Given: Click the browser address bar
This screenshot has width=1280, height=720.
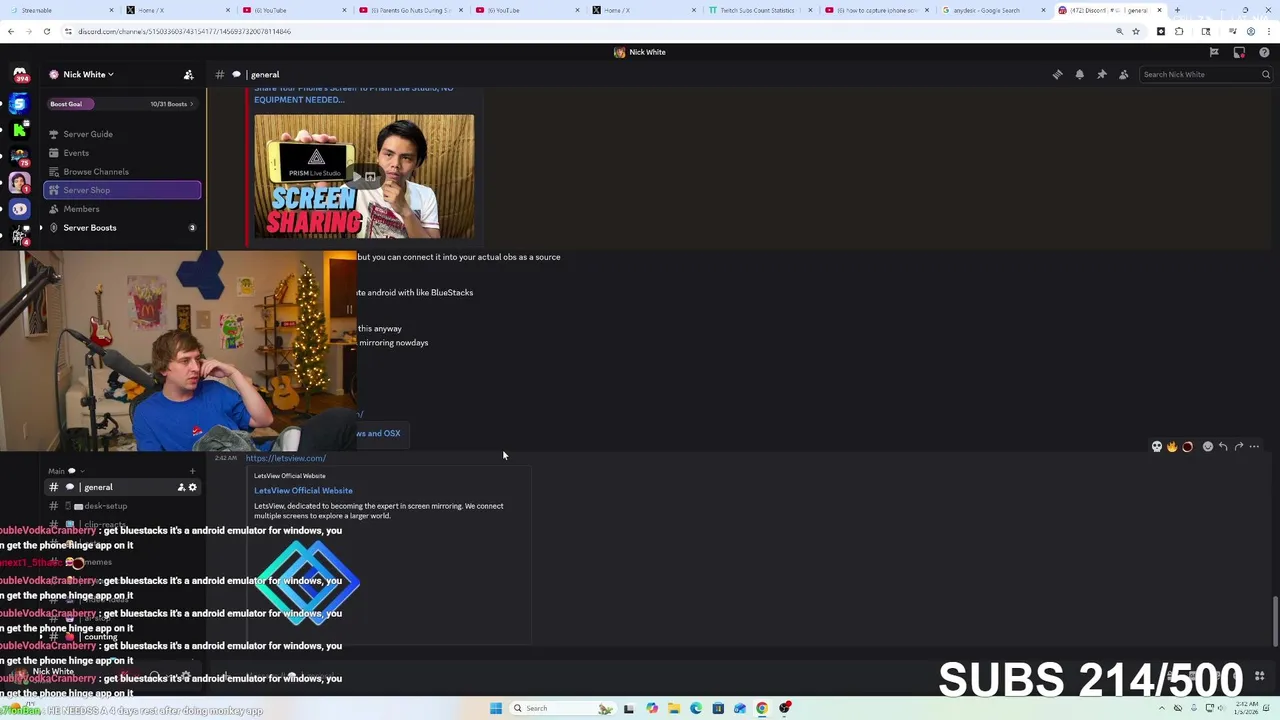Looking at the screenshot, I should (590, 31).
